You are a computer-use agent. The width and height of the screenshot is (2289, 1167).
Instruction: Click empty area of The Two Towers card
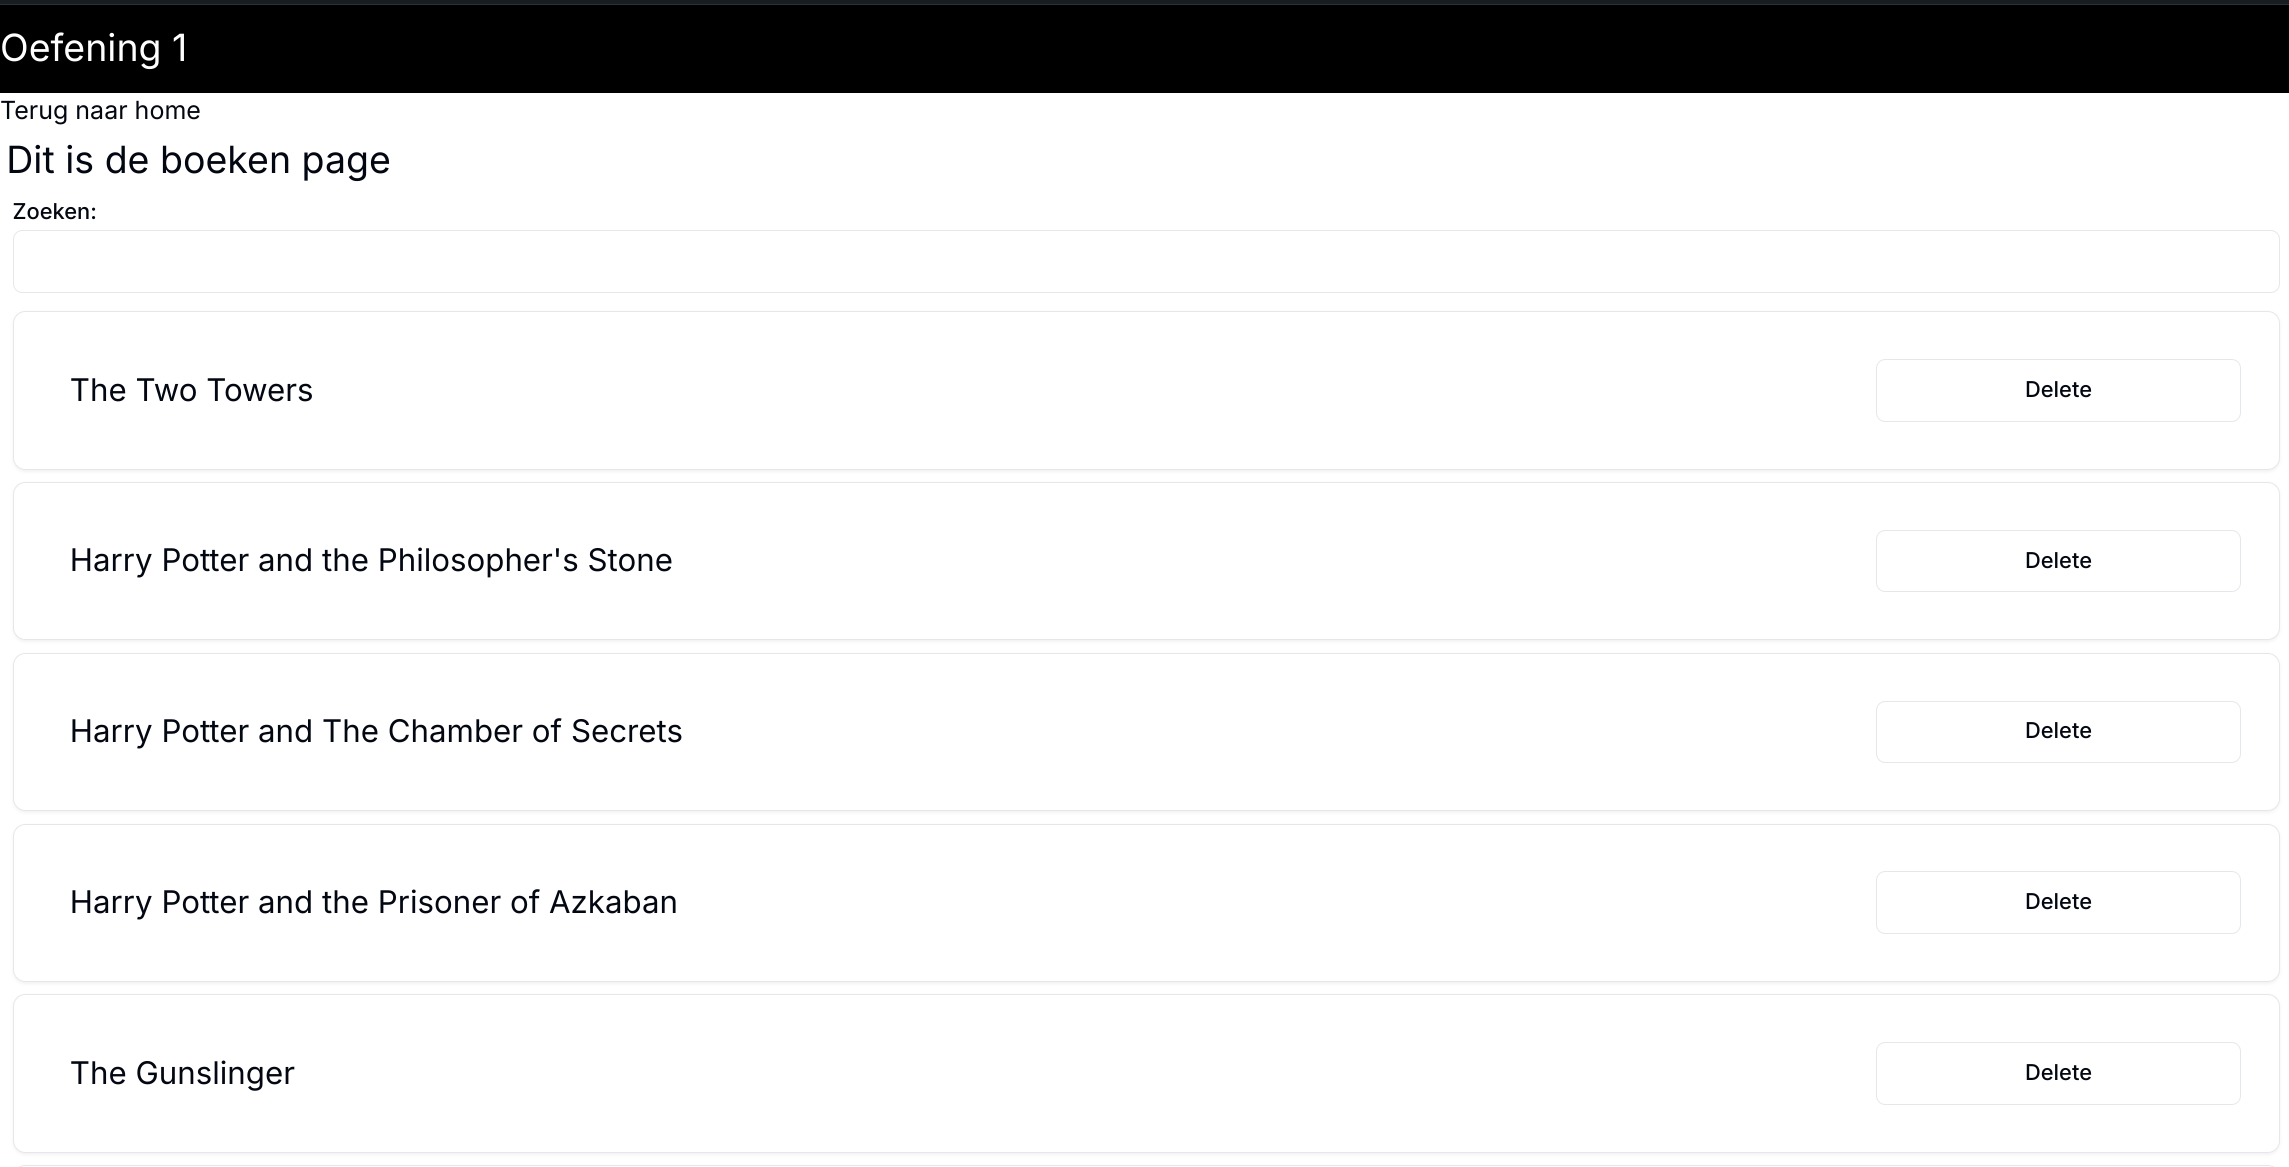[1100, 390]
